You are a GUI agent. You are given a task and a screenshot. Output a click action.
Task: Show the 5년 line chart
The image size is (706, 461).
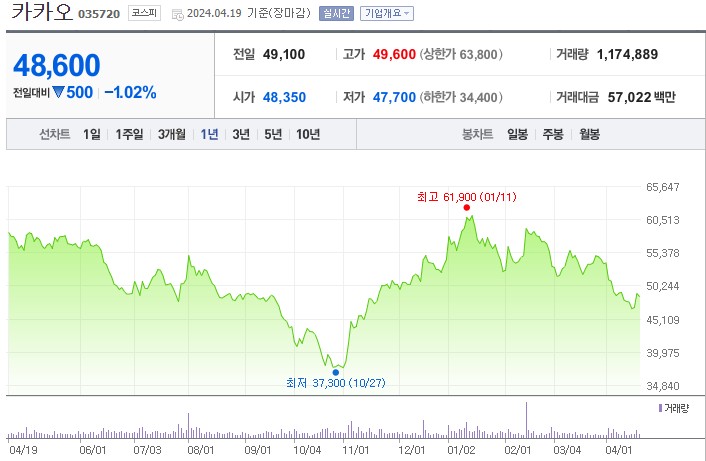(x=273, y=134)
